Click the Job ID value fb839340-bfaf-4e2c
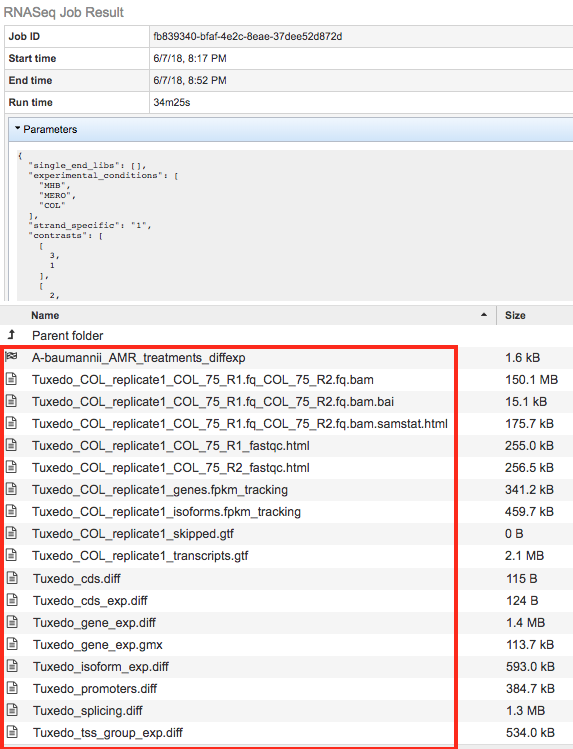The width and height of the screenshot is (573, 749). (x=248, y=36)
